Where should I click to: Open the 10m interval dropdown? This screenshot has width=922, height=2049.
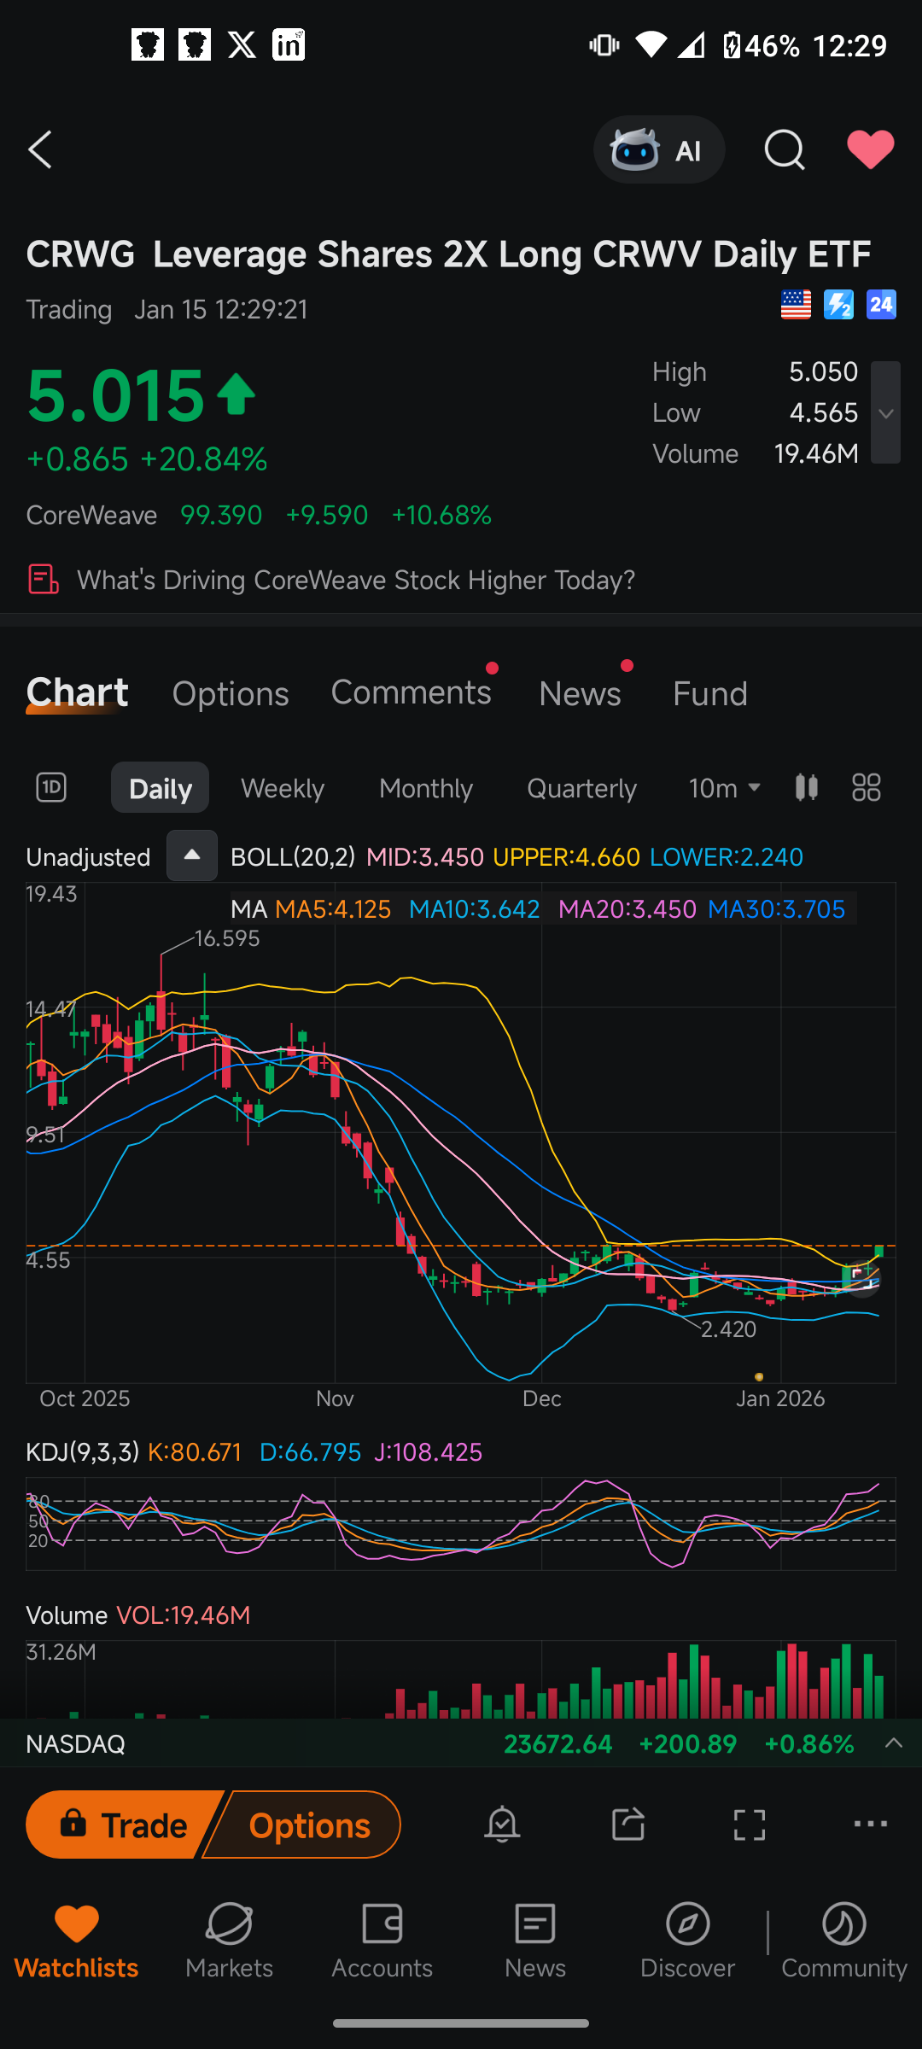(x=725, y=788)
